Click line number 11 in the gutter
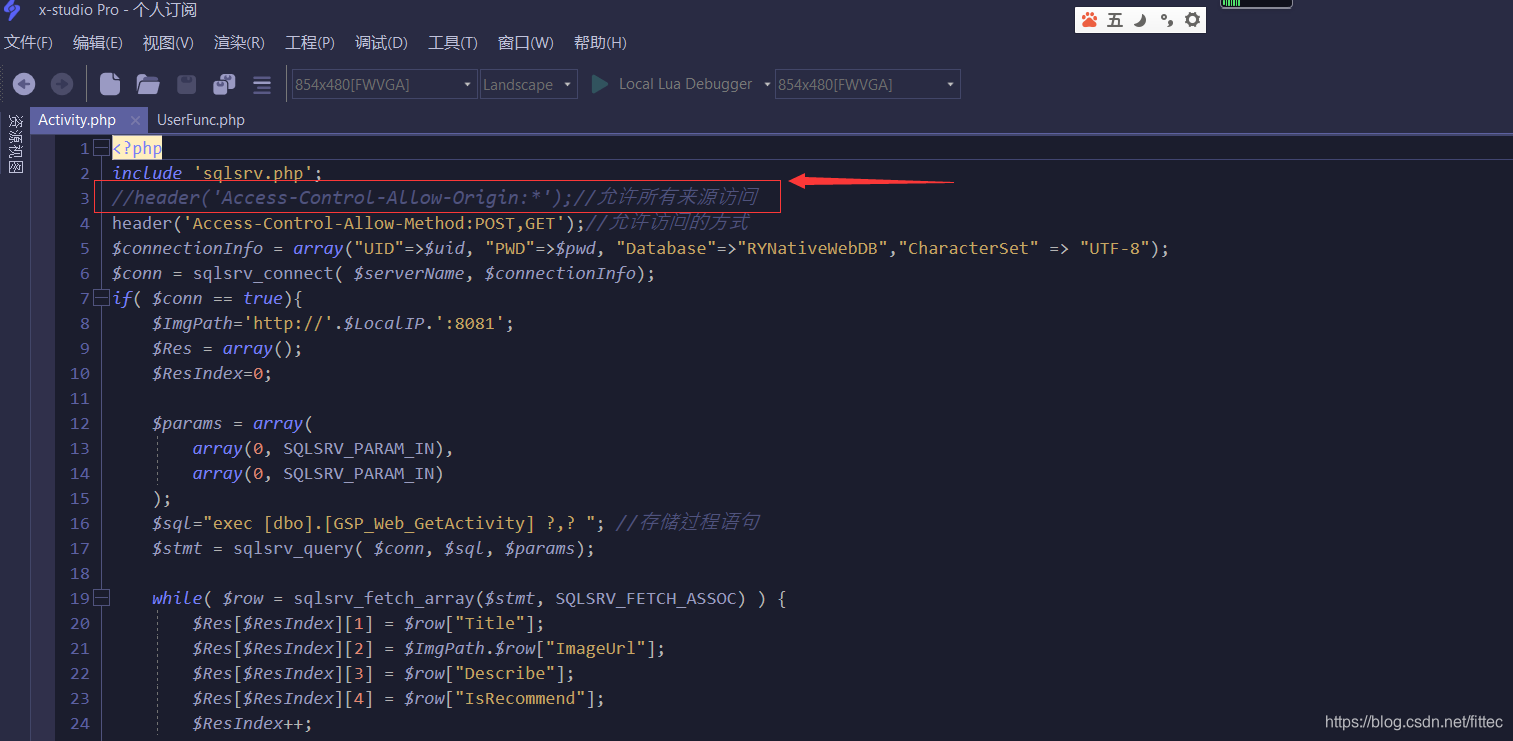Screen dimensions: 1513x741 tap(80, 398)
